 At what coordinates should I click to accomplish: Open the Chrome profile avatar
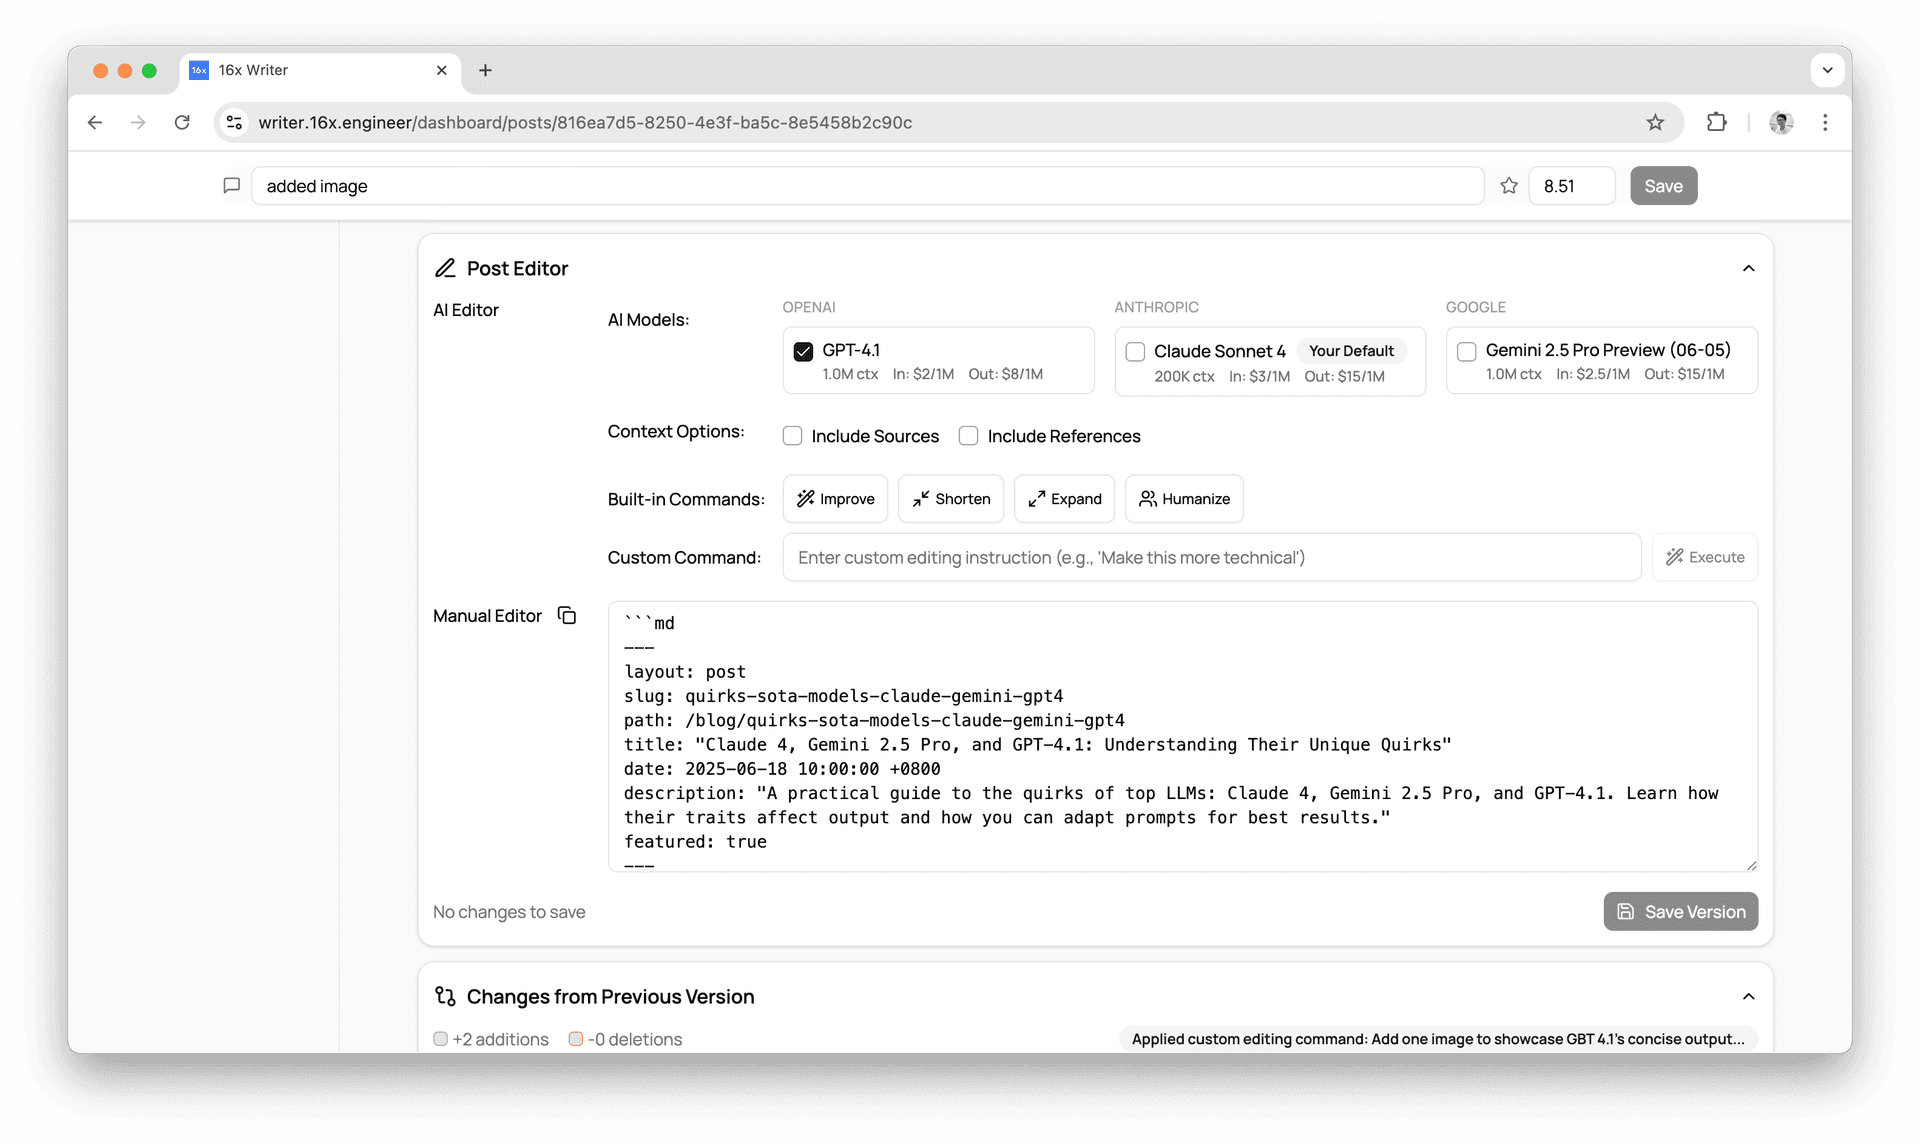(x=1781, y=122)
